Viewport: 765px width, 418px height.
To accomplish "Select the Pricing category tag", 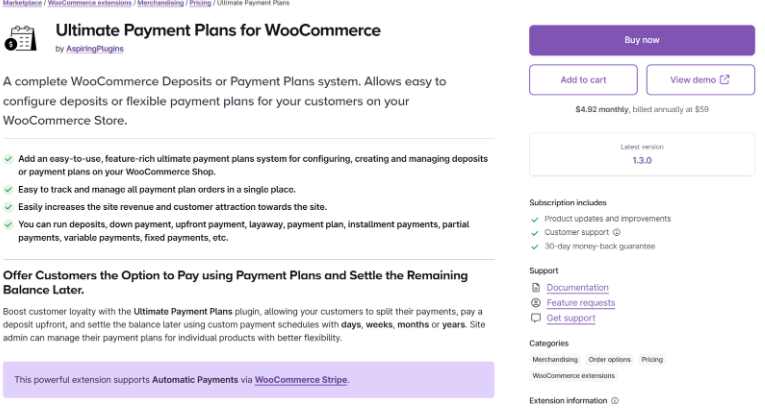I will click(652, 359).
